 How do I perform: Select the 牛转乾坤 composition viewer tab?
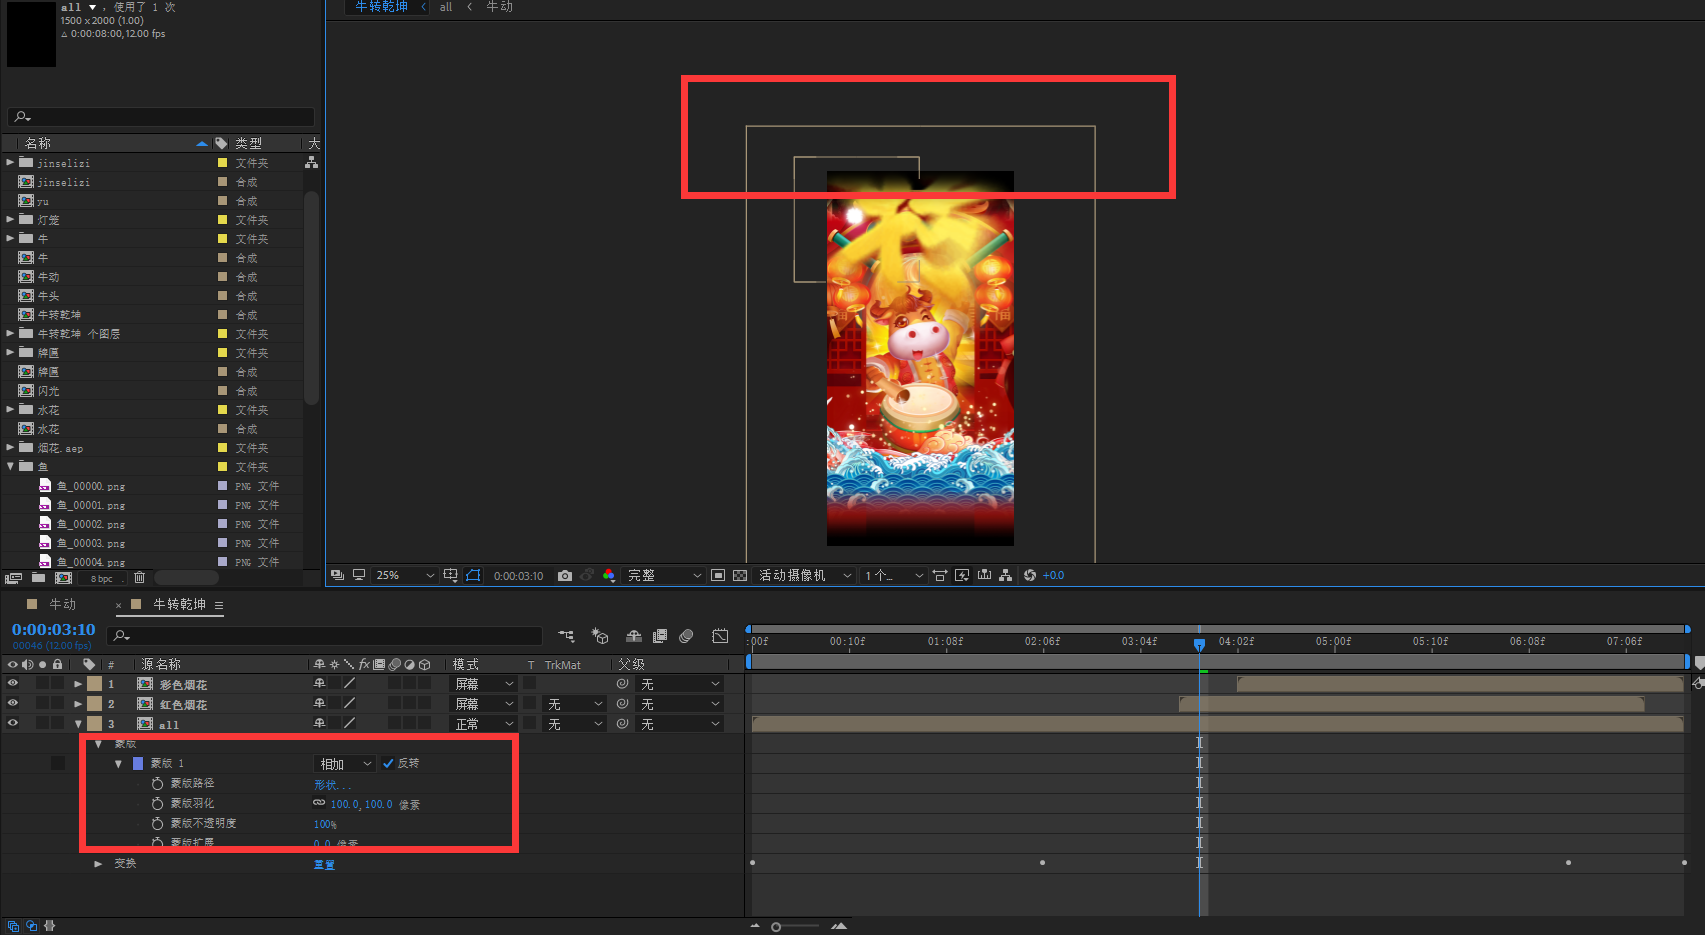pyautogui.click(x=382, y=7)
